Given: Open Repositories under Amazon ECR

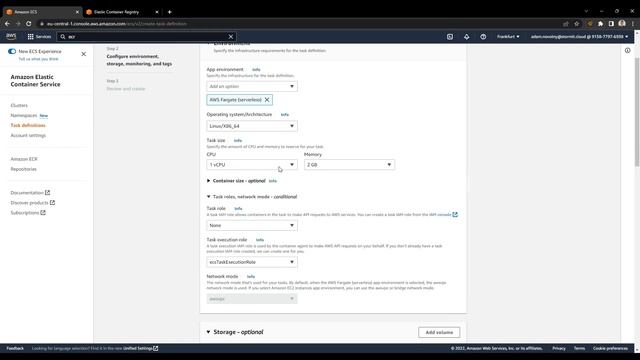Looking at the screenshot, I should tap(24, 169).
